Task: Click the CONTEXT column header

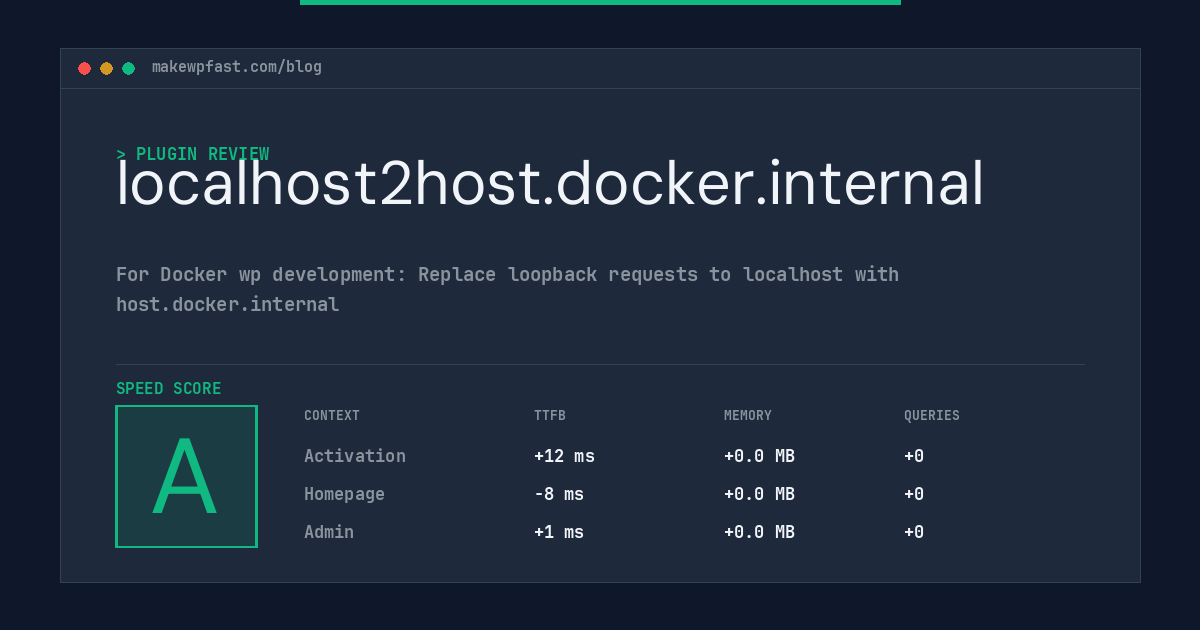Action: click(332, 416)
